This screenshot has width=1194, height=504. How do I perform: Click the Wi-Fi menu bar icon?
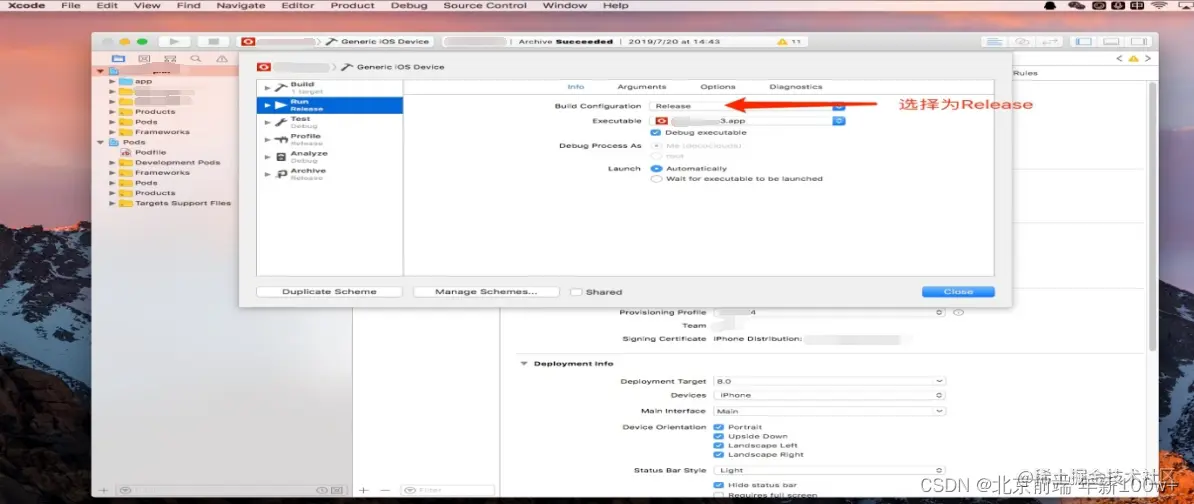coord(1159,5)
